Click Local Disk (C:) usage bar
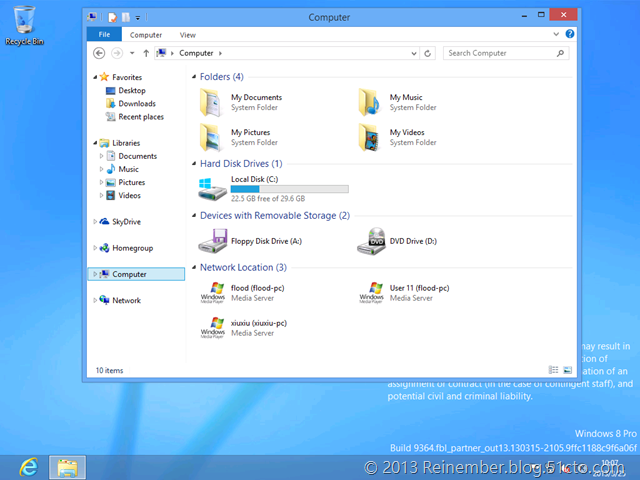Image resolution: width=640 pixels, height=480 pixels. 289,189
